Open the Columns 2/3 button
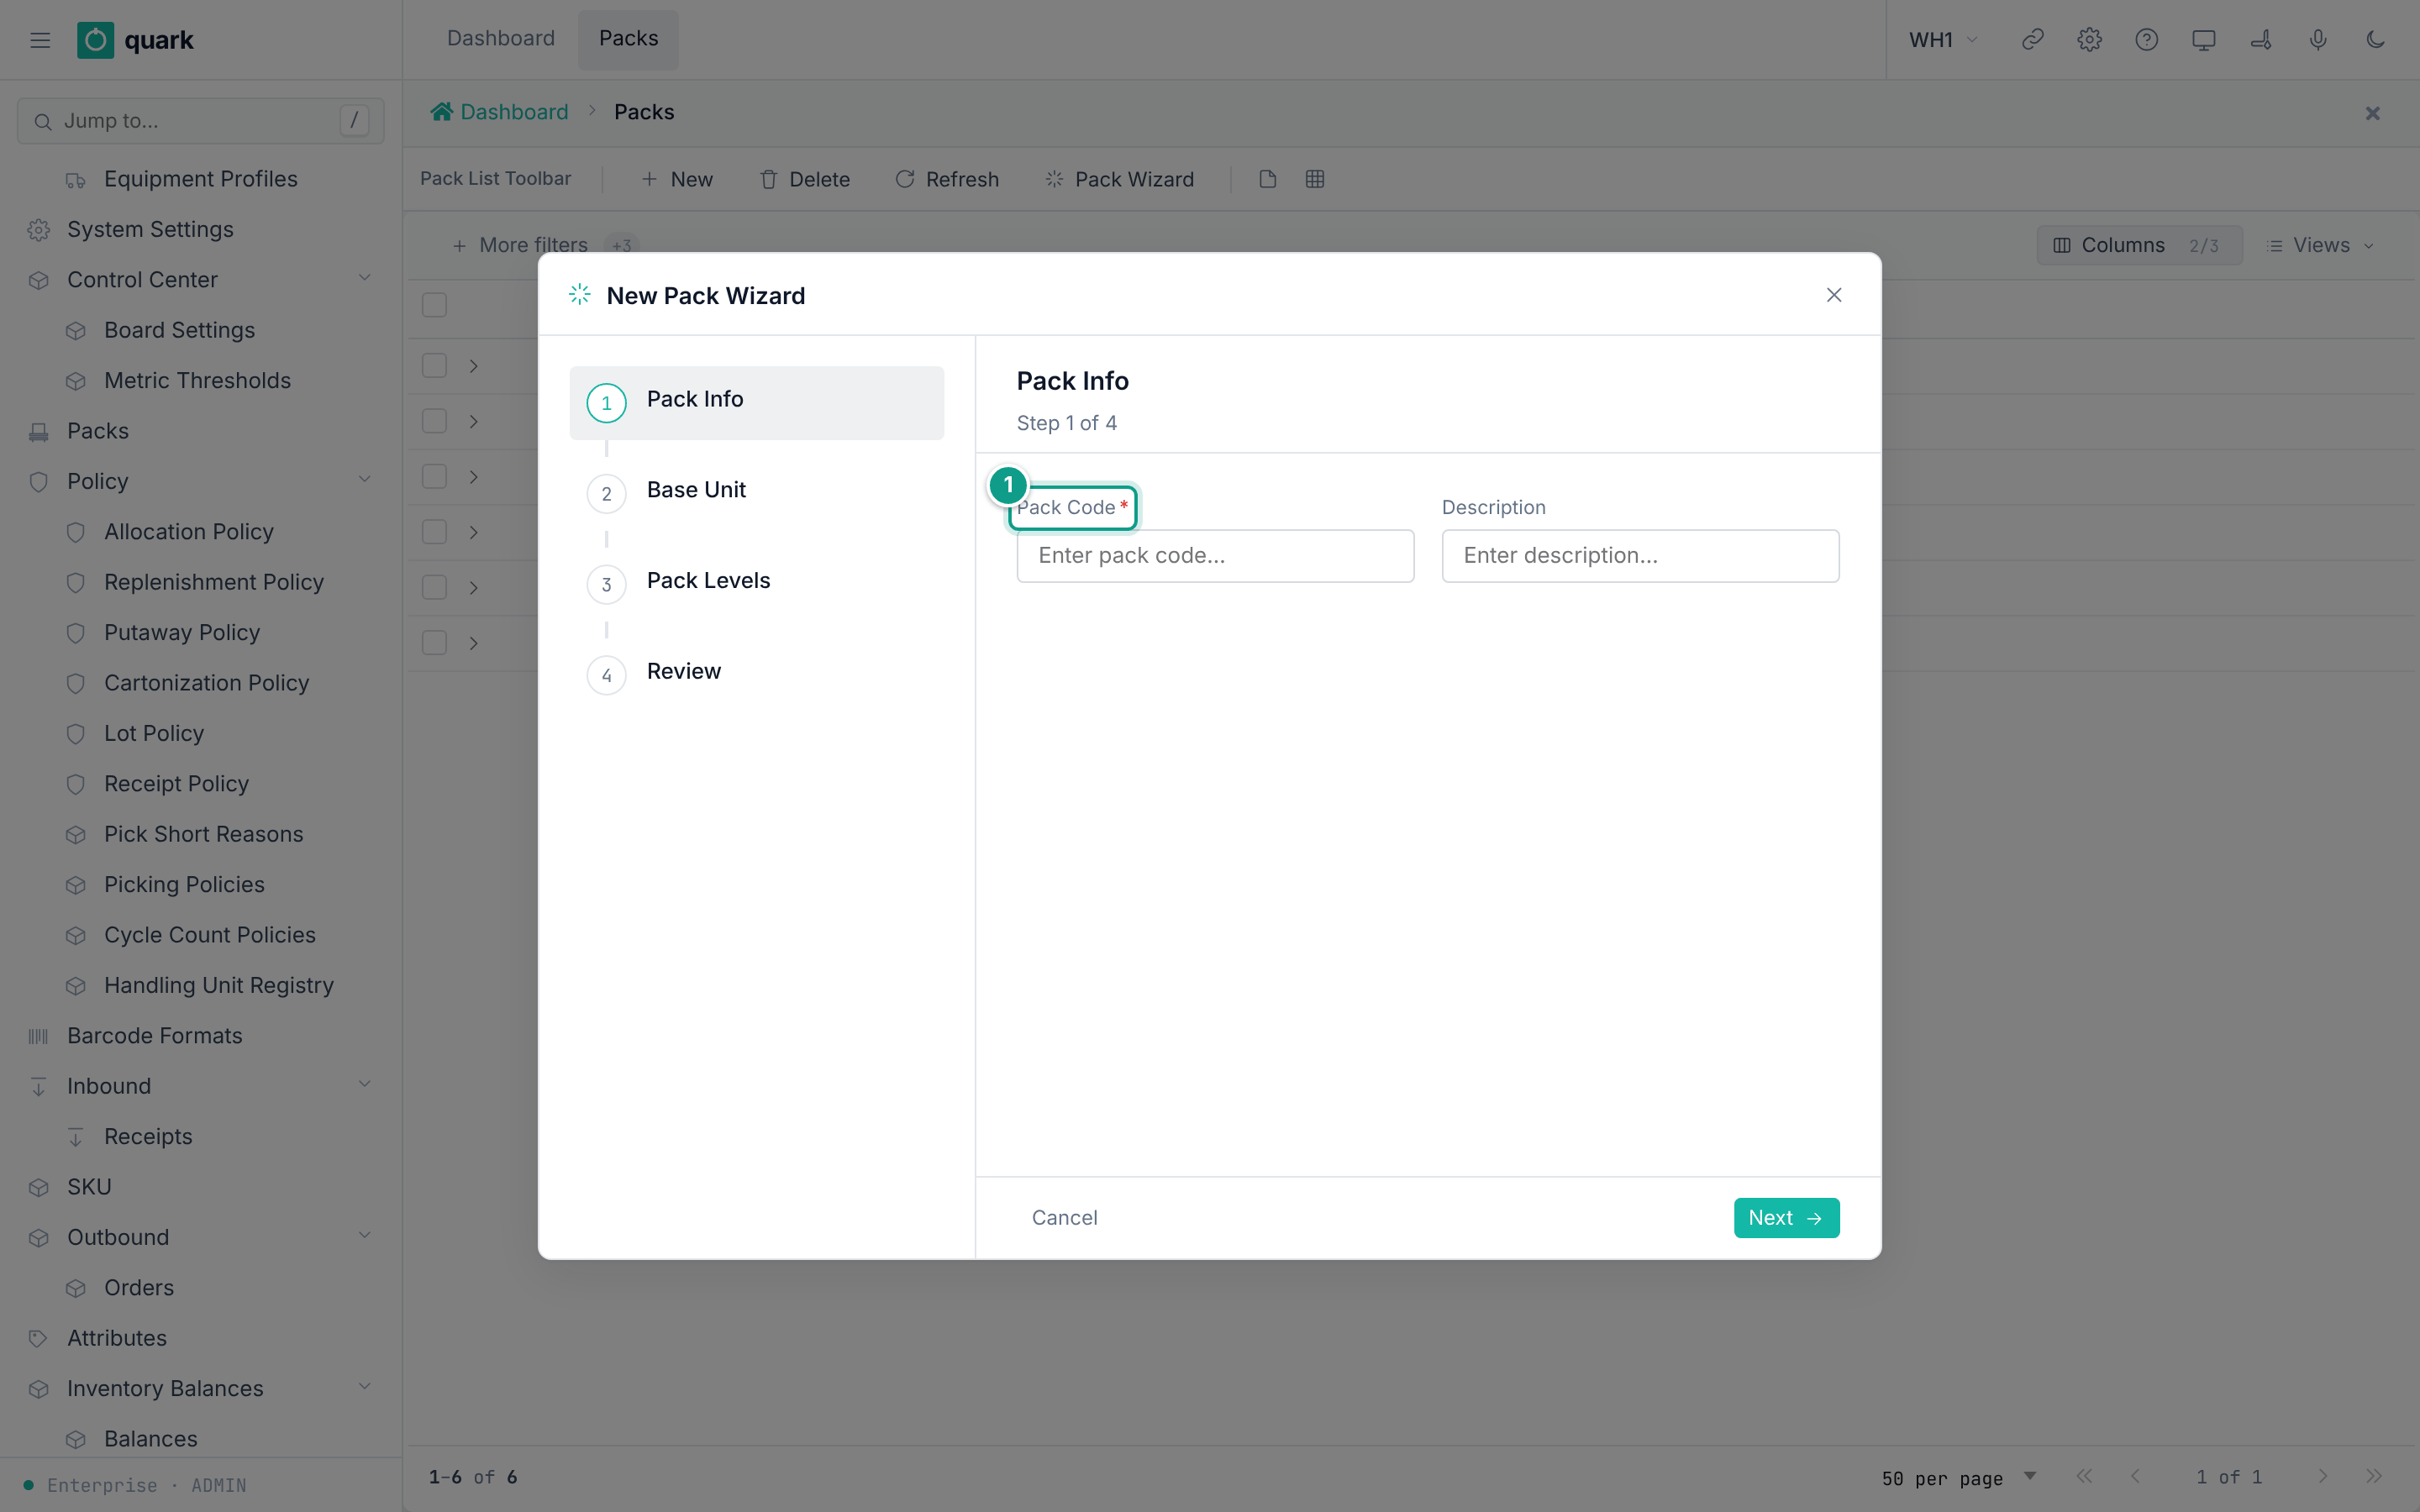Image resolution: width=2420 pixels, height=1512 pixels. (x=2139, y=245)
